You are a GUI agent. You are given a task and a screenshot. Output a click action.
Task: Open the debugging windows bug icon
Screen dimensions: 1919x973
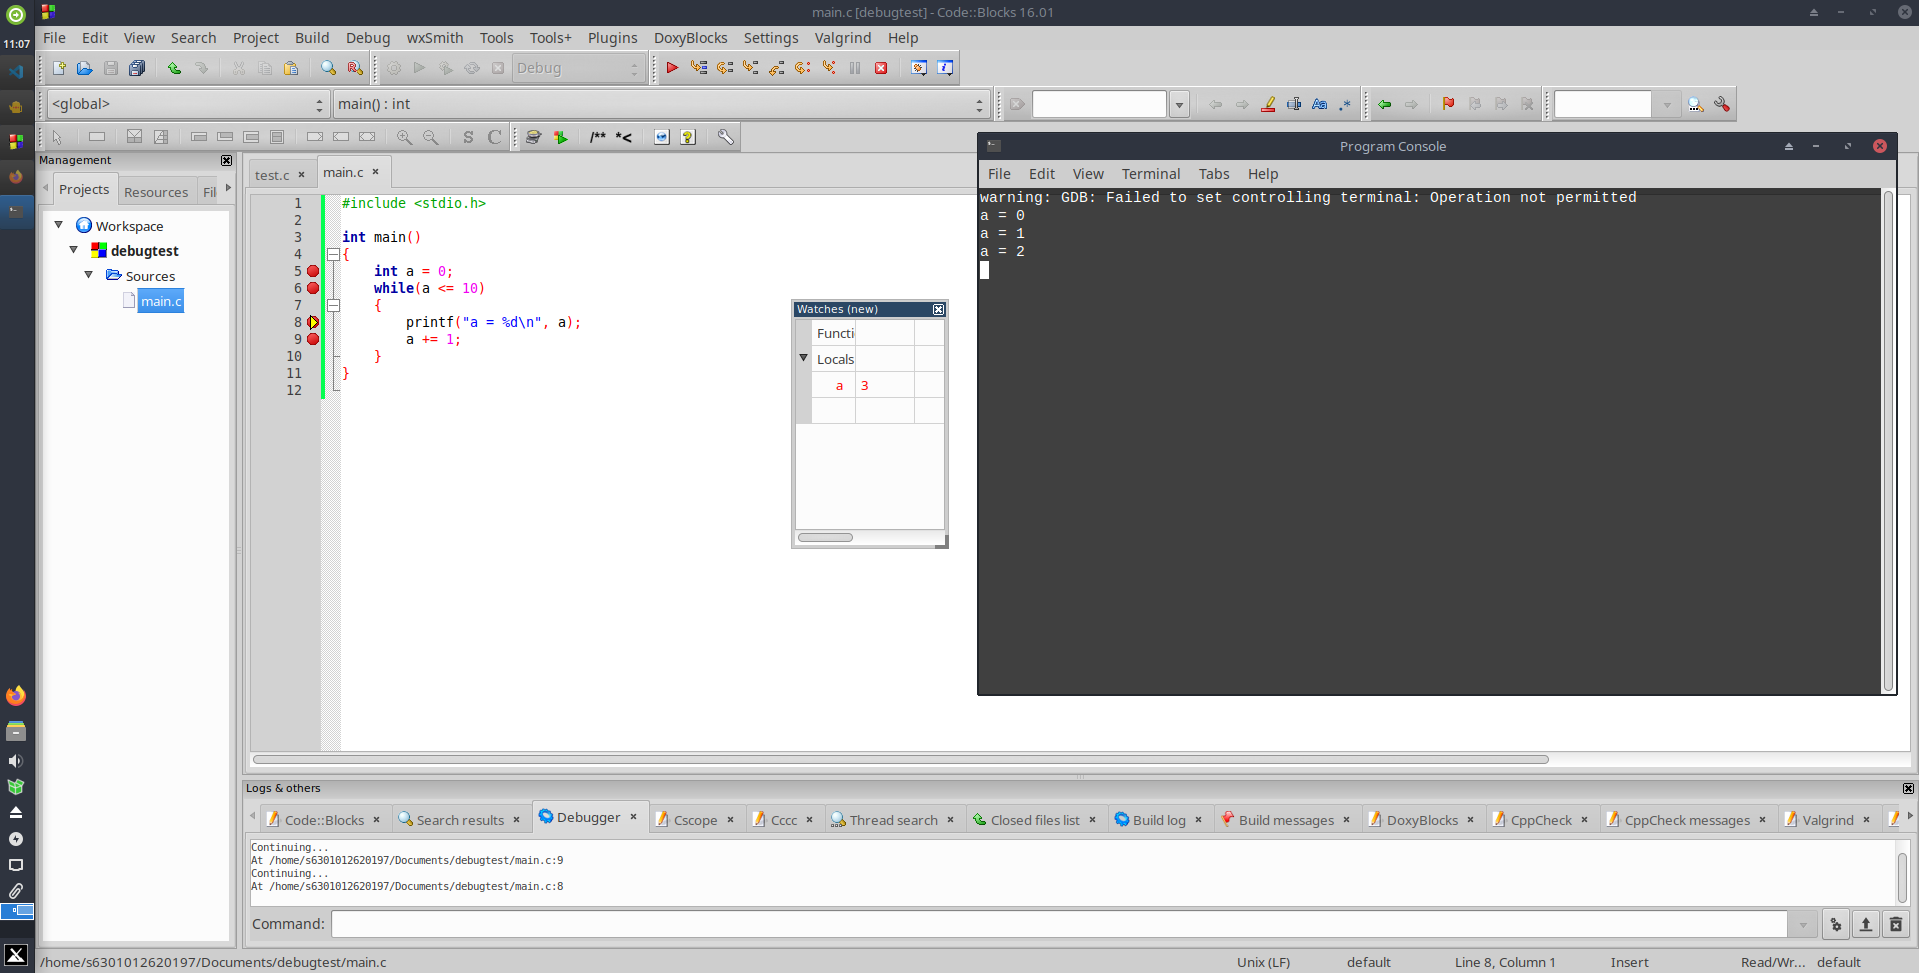click(x=917, y=67)
